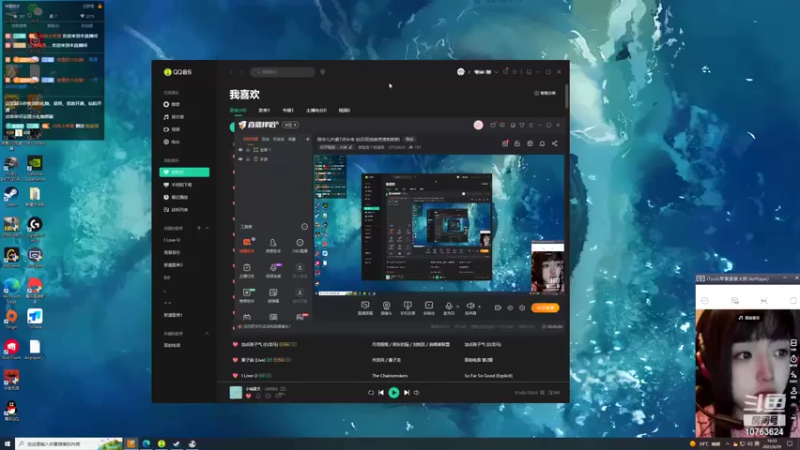Viewport: 800px width, 450px height.
Task: Switch to playlists tab in My Favorites
Action: [264, 110]
